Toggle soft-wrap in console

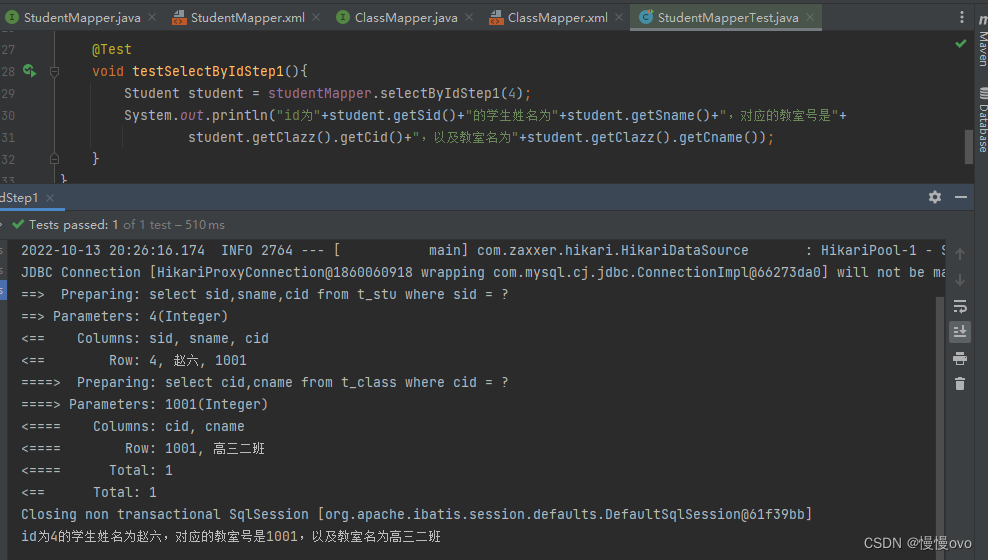pos(960,306)
